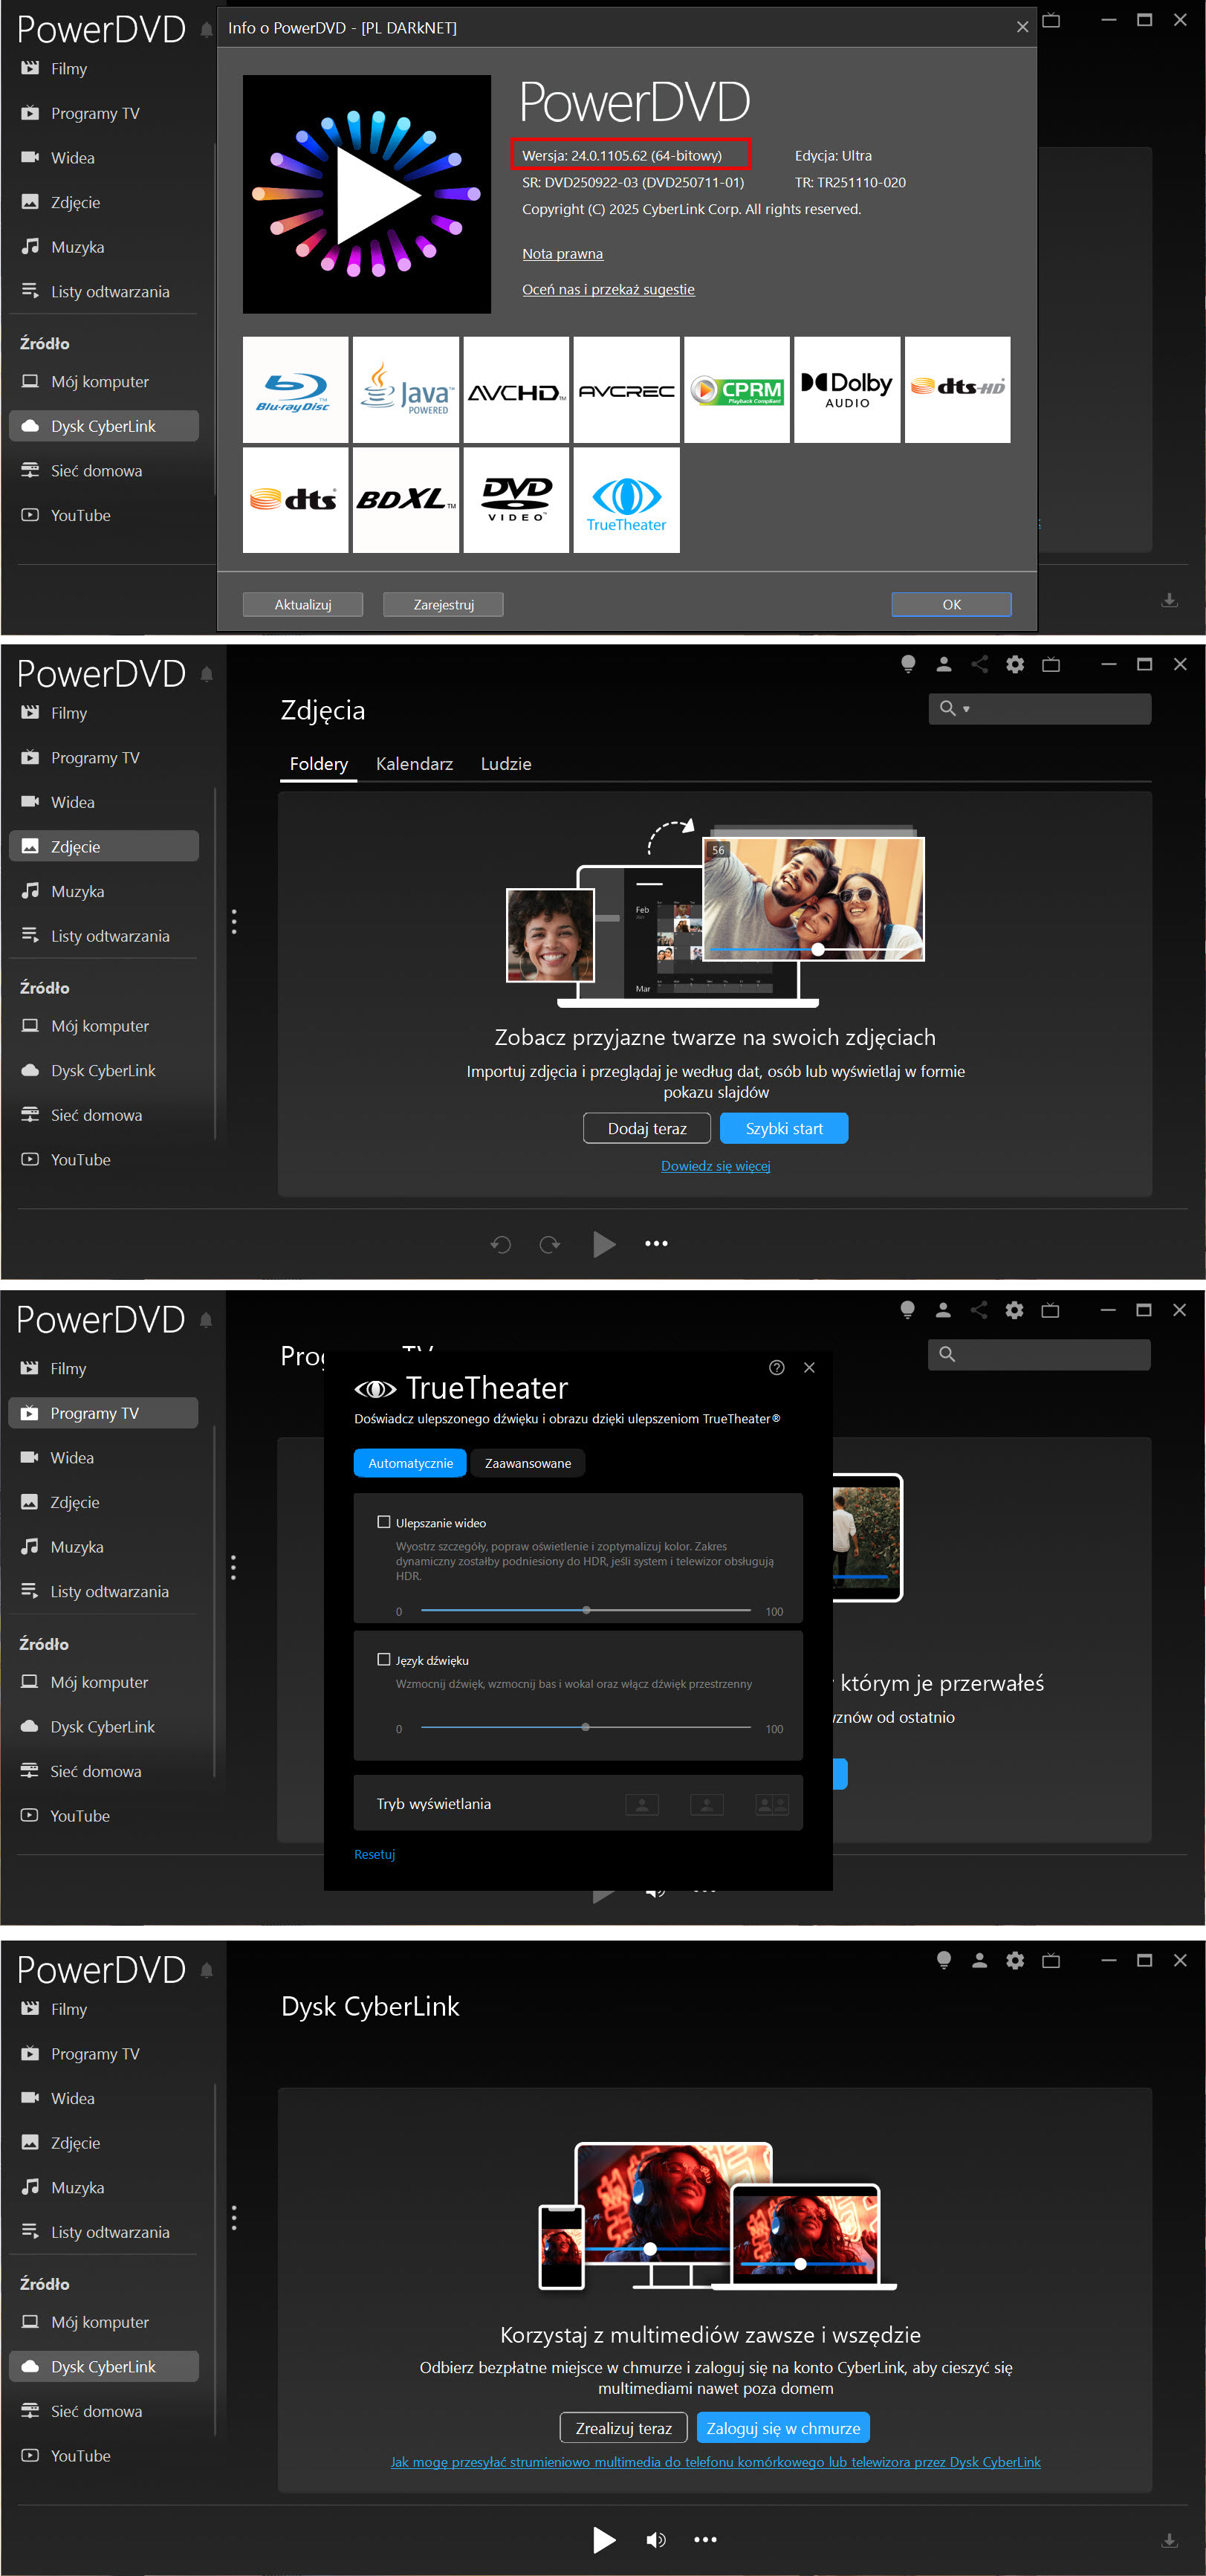
Task: Collapse sidebar with dots handle on Dysk CyberLink page
Action: click(234, 2217)
